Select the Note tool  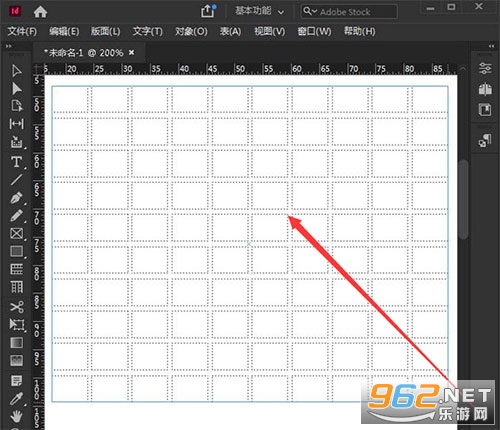pyautogui.click(x=16, y=381)
